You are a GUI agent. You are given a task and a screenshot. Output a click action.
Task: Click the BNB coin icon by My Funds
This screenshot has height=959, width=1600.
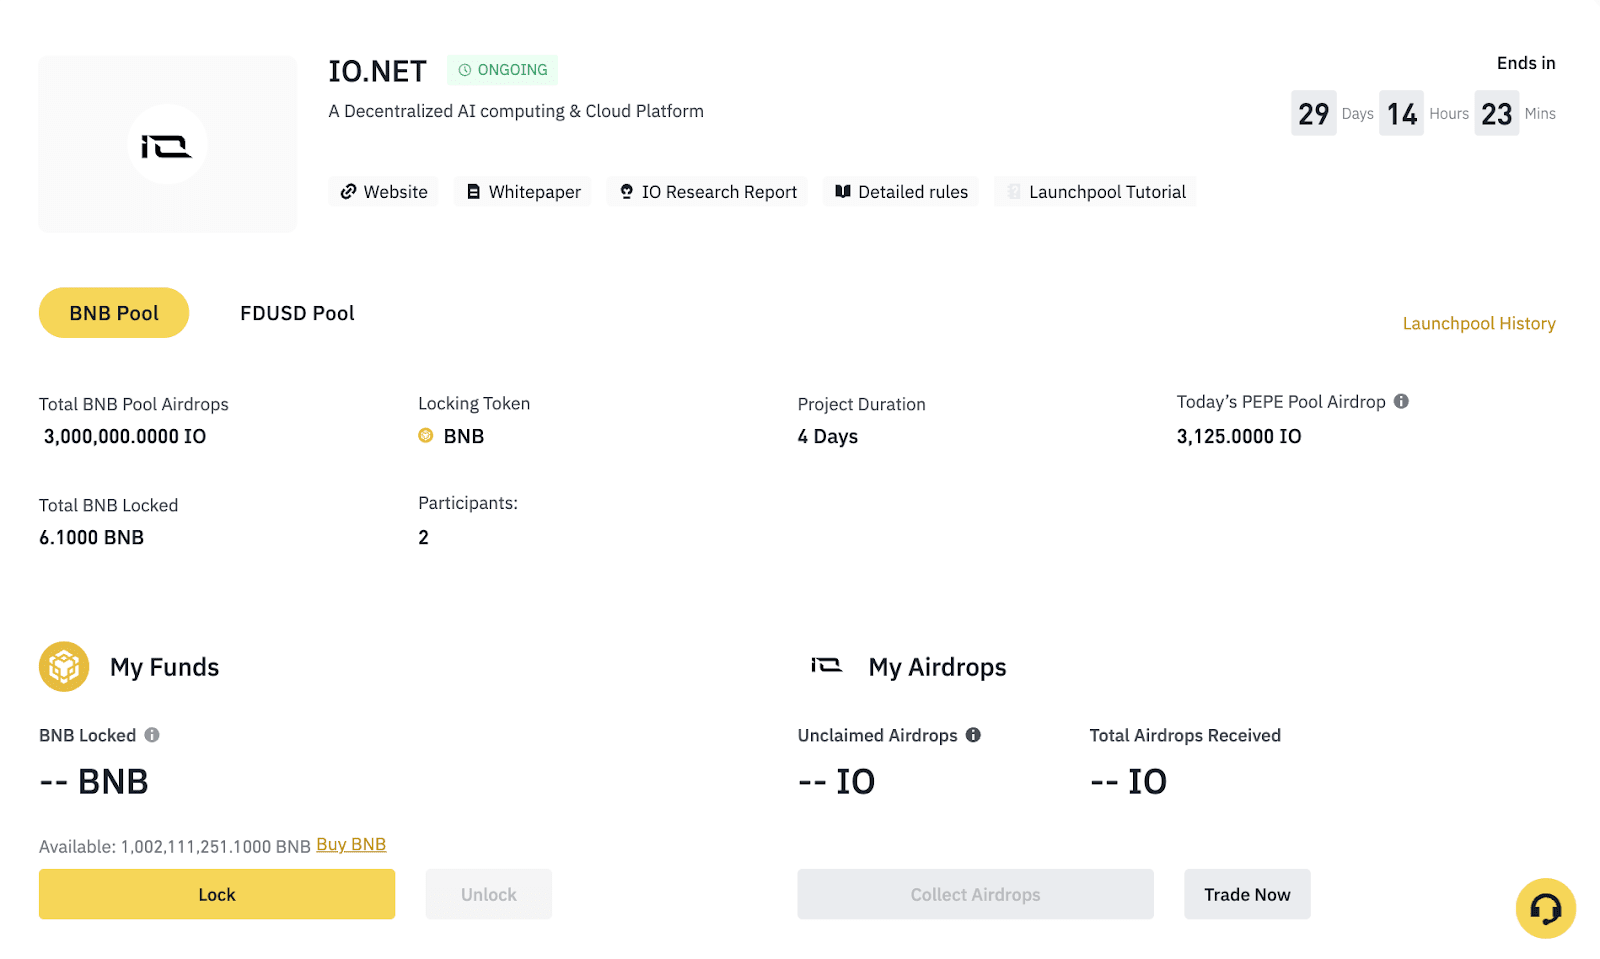point(64,667)
